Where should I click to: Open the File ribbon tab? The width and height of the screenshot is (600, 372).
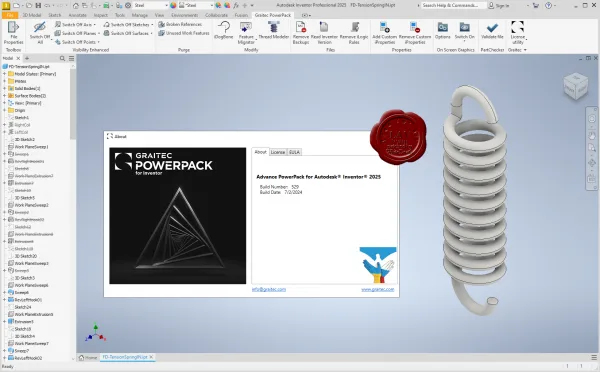pos(10,15)
